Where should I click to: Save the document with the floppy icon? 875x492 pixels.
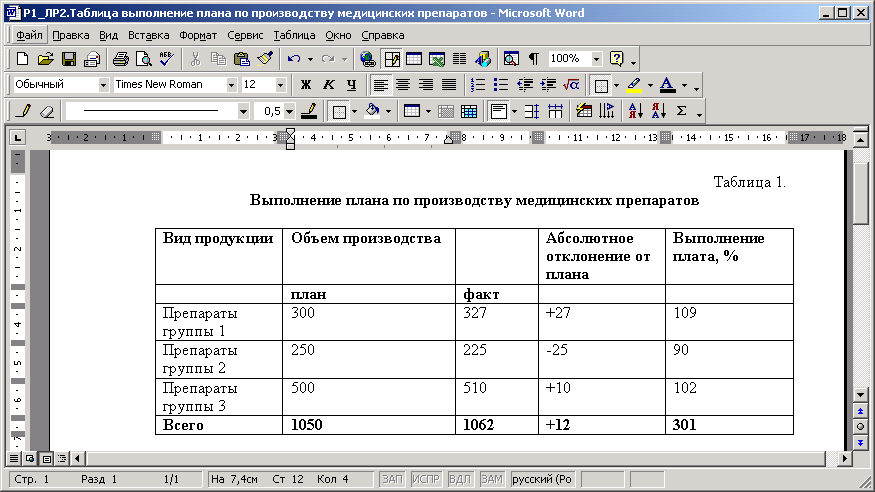click(x=69, y=59)
